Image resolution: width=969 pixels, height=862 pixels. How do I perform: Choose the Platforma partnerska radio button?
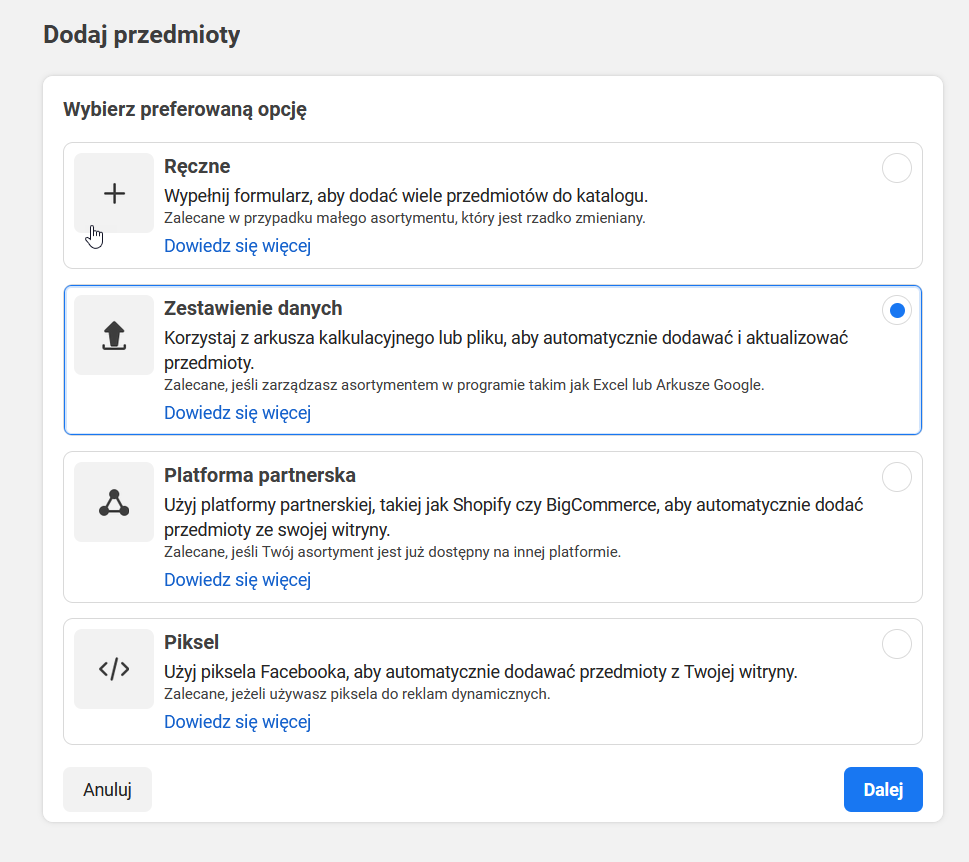point(896,477)
